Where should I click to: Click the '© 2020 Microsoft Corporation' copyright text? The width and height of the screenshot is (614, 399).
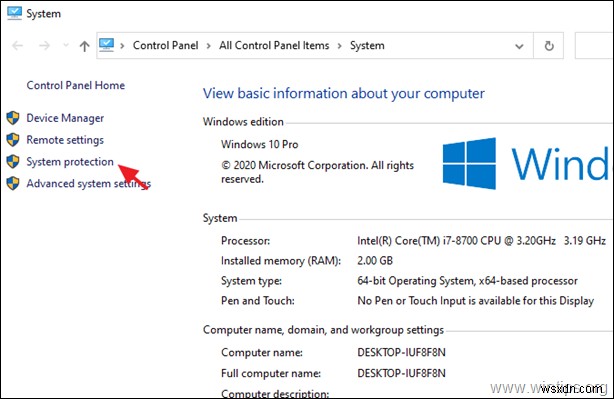point(317,172)
